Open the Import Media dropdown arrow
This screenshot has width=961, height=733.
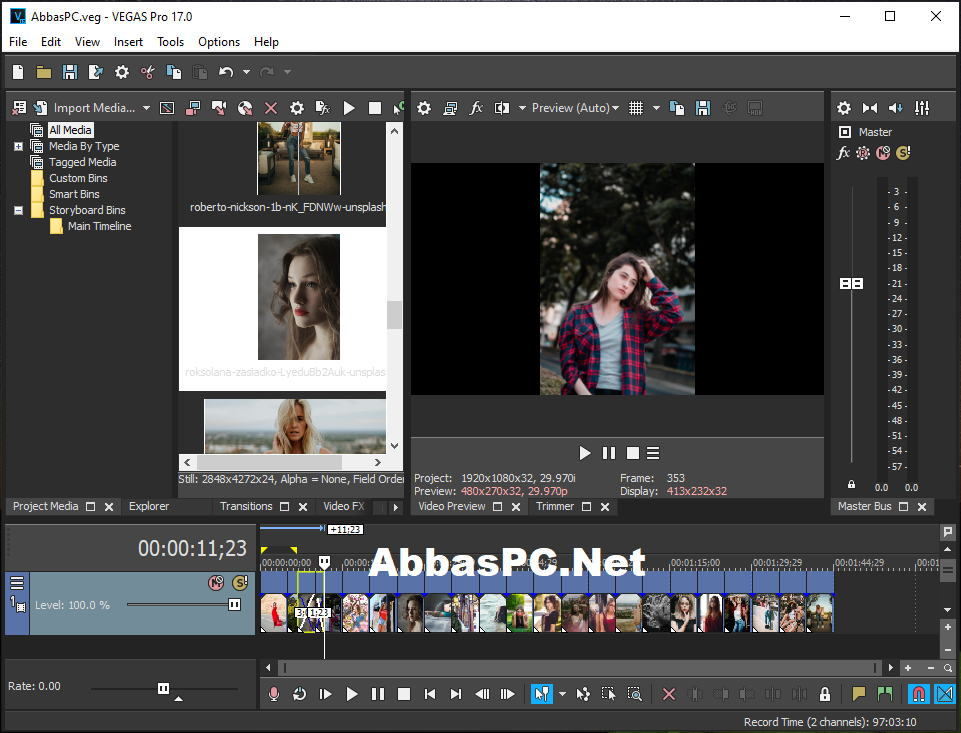pos(146,108)
